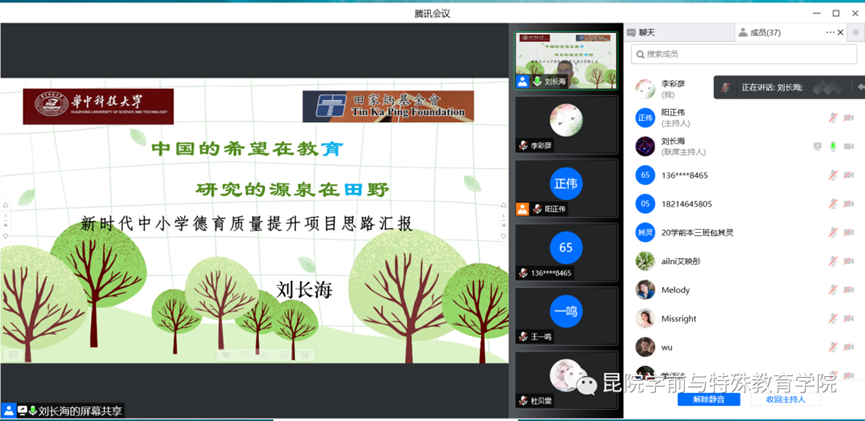Screen dimensions: 865x421
Task: Click camera icon for 刘长海 in list
Action: 849,147
